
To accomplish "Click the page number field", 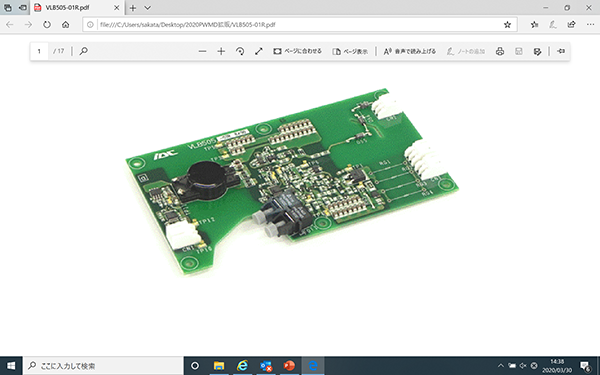I will pyautogui.click(x=39, y=51).
